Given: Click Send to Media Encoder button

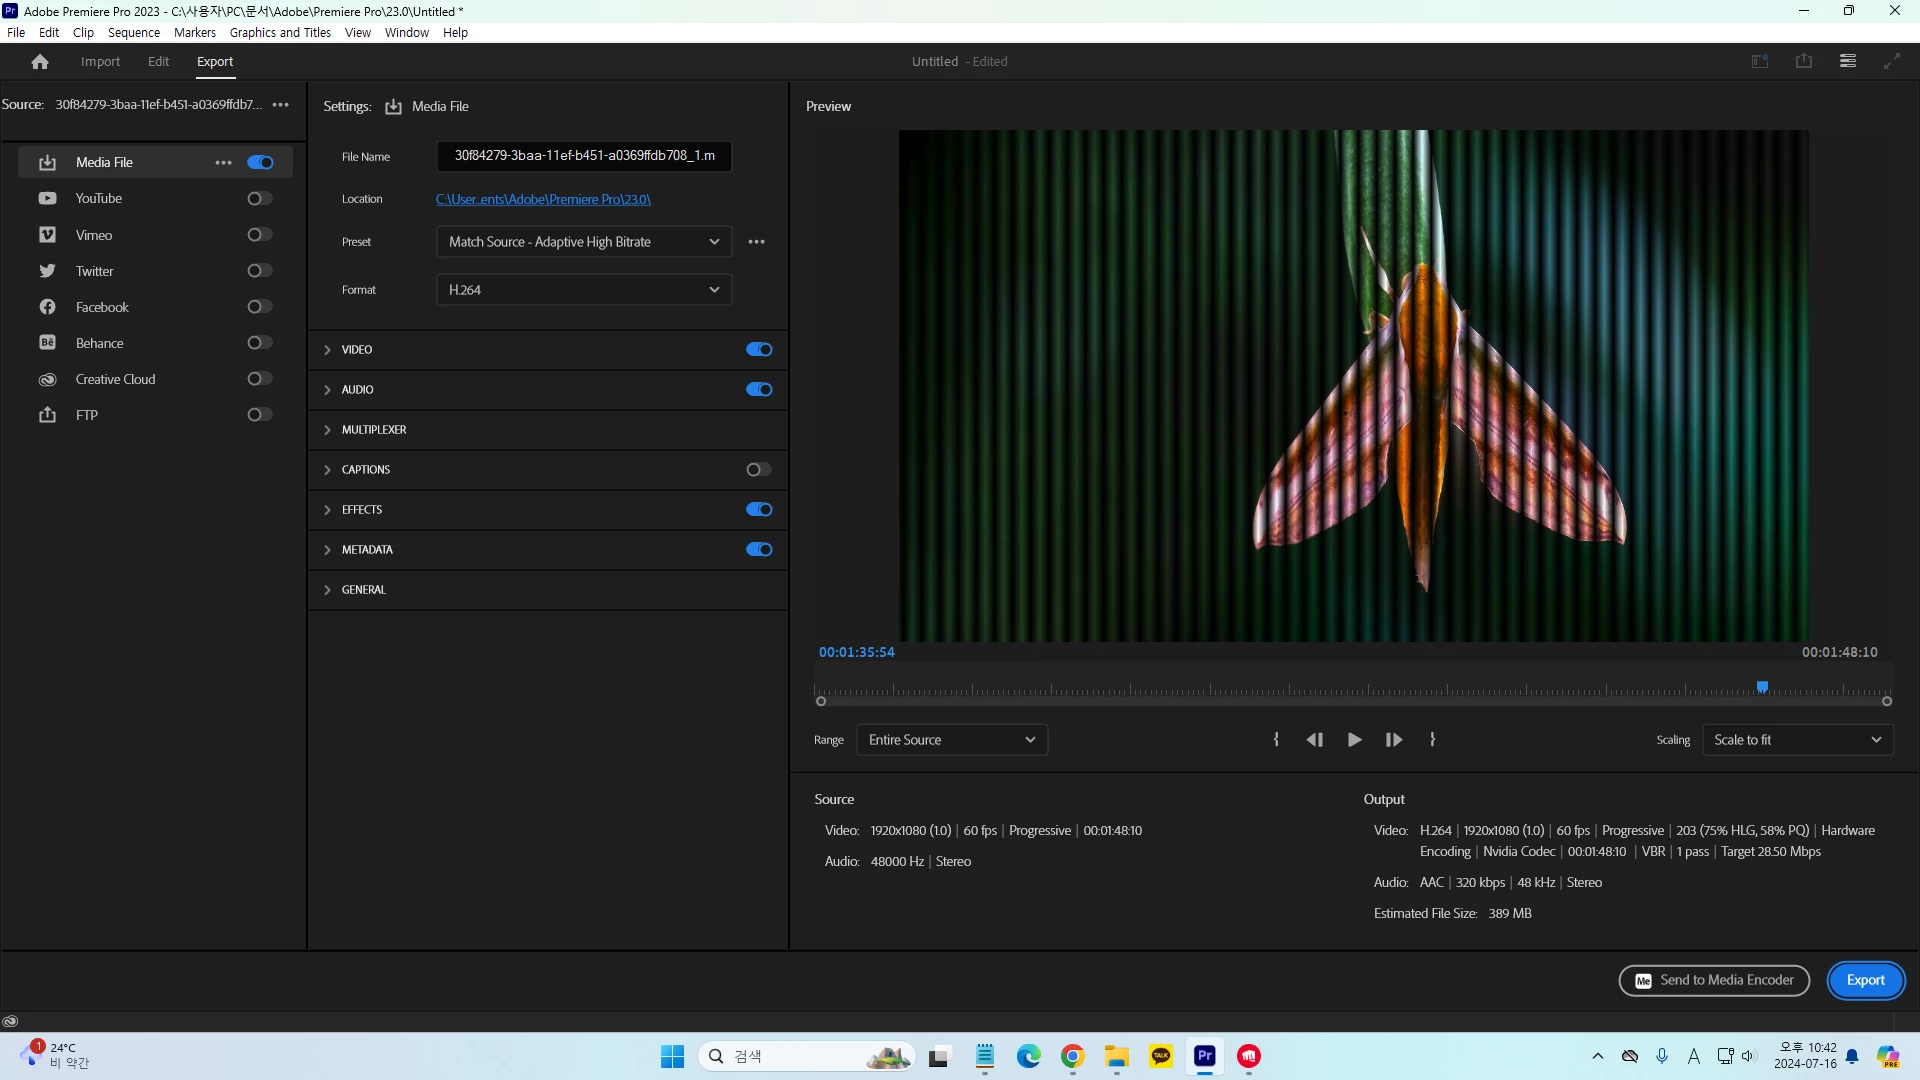Looking at the screenshot, I should point(1714,980).
